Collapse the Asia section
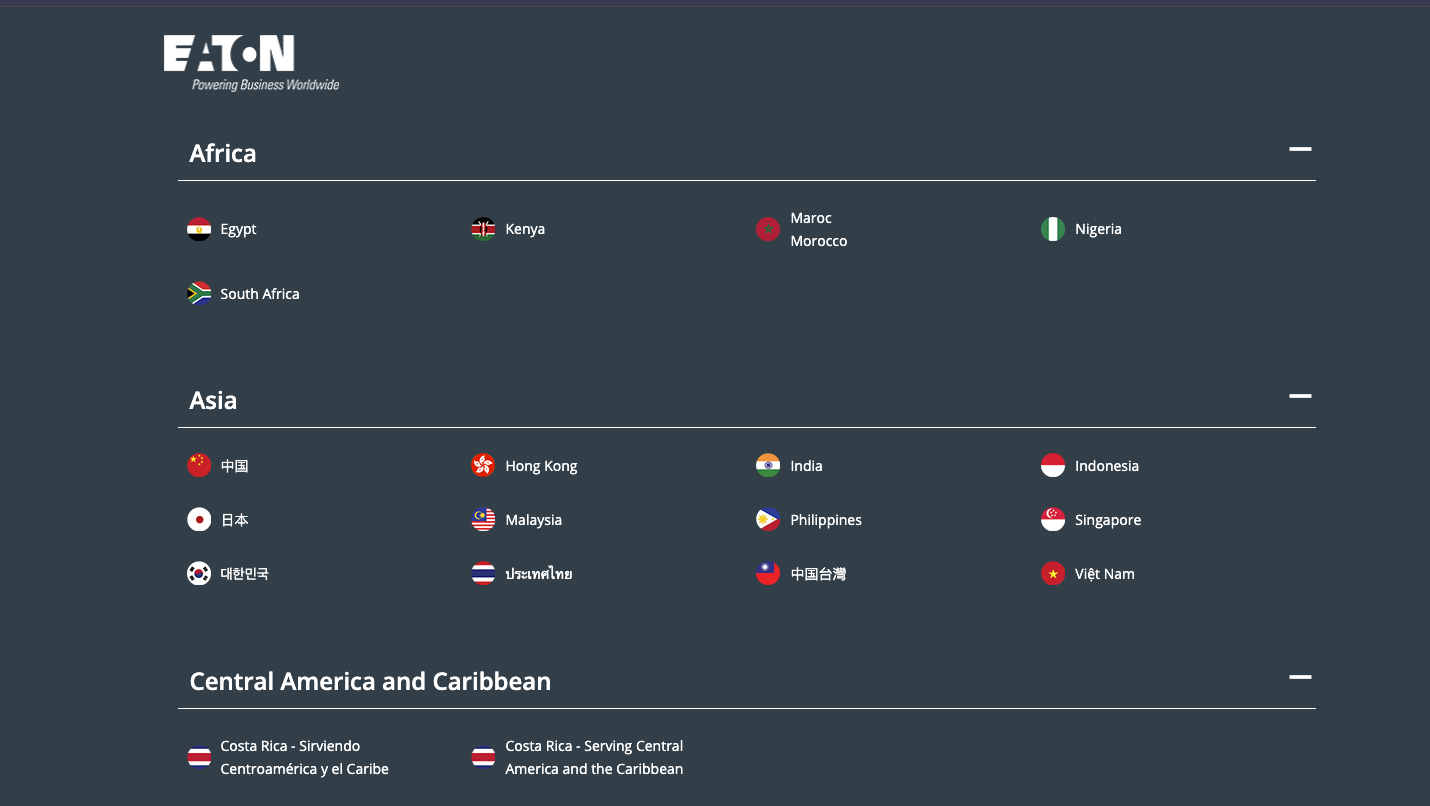The image size is (1430, 806). click(x=1299, y=397)
